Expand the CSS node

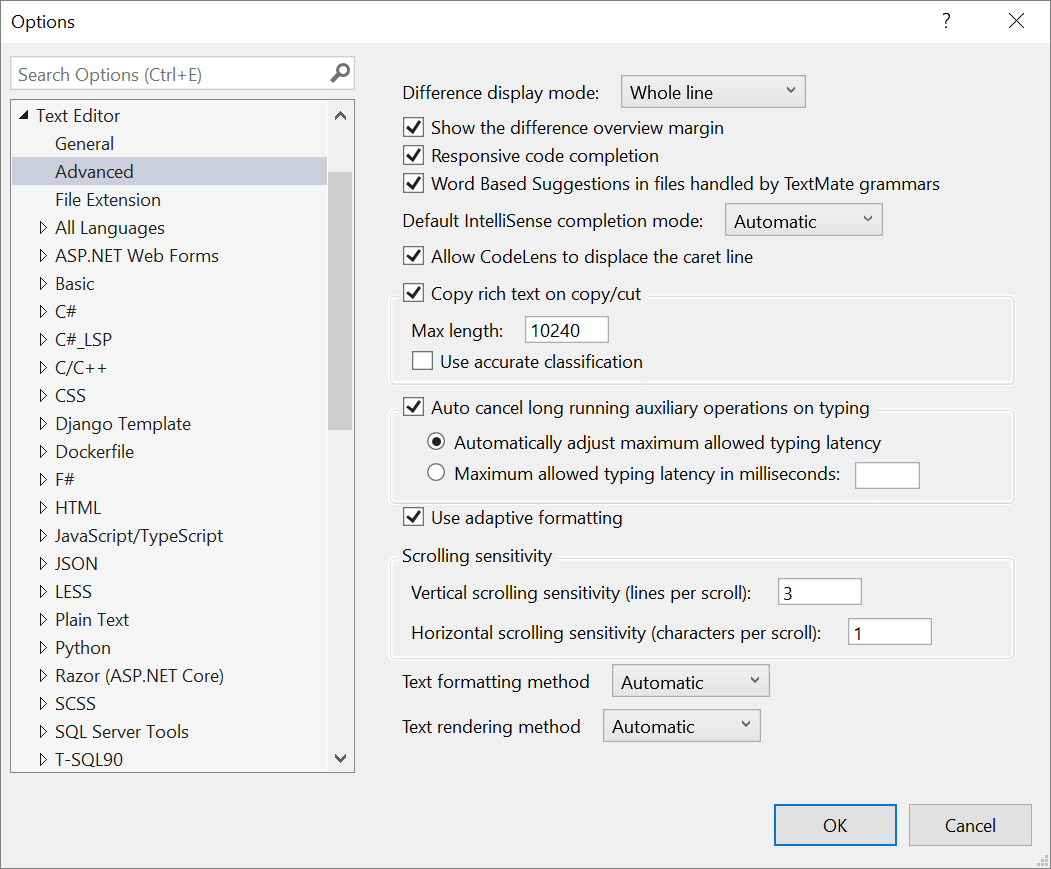pyautogui.click(x=43, y=396)
